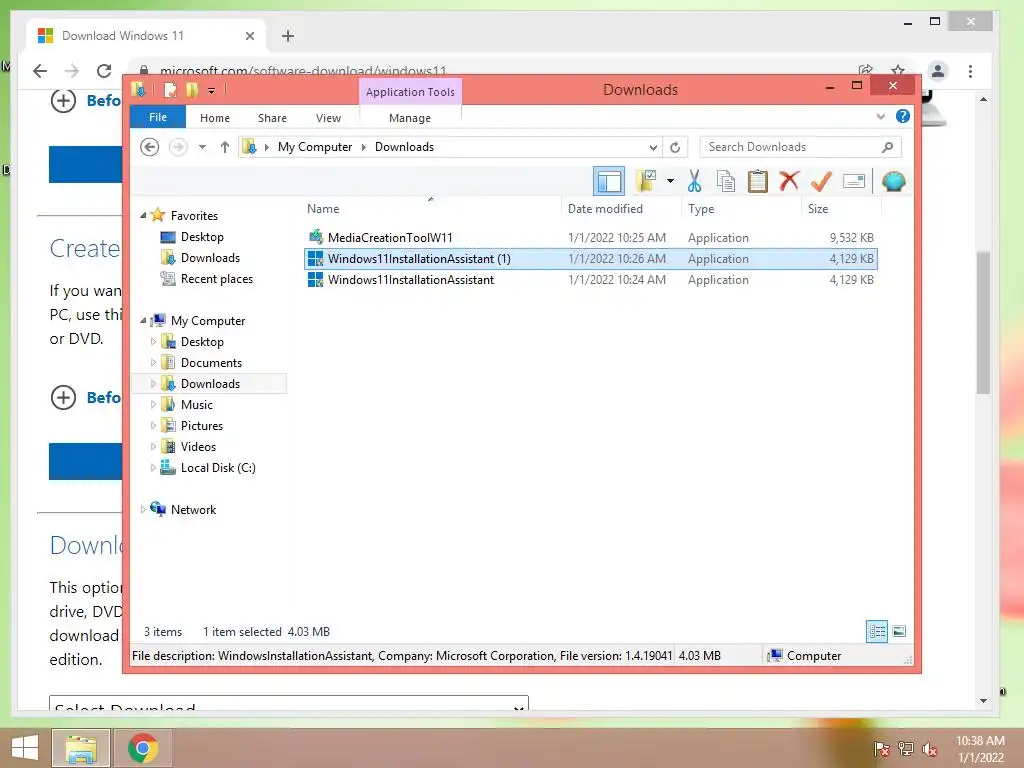Open the File ribbon tab
This screenshot has height=768, width=1024.
pyautogui.click(x=158, y=118)
